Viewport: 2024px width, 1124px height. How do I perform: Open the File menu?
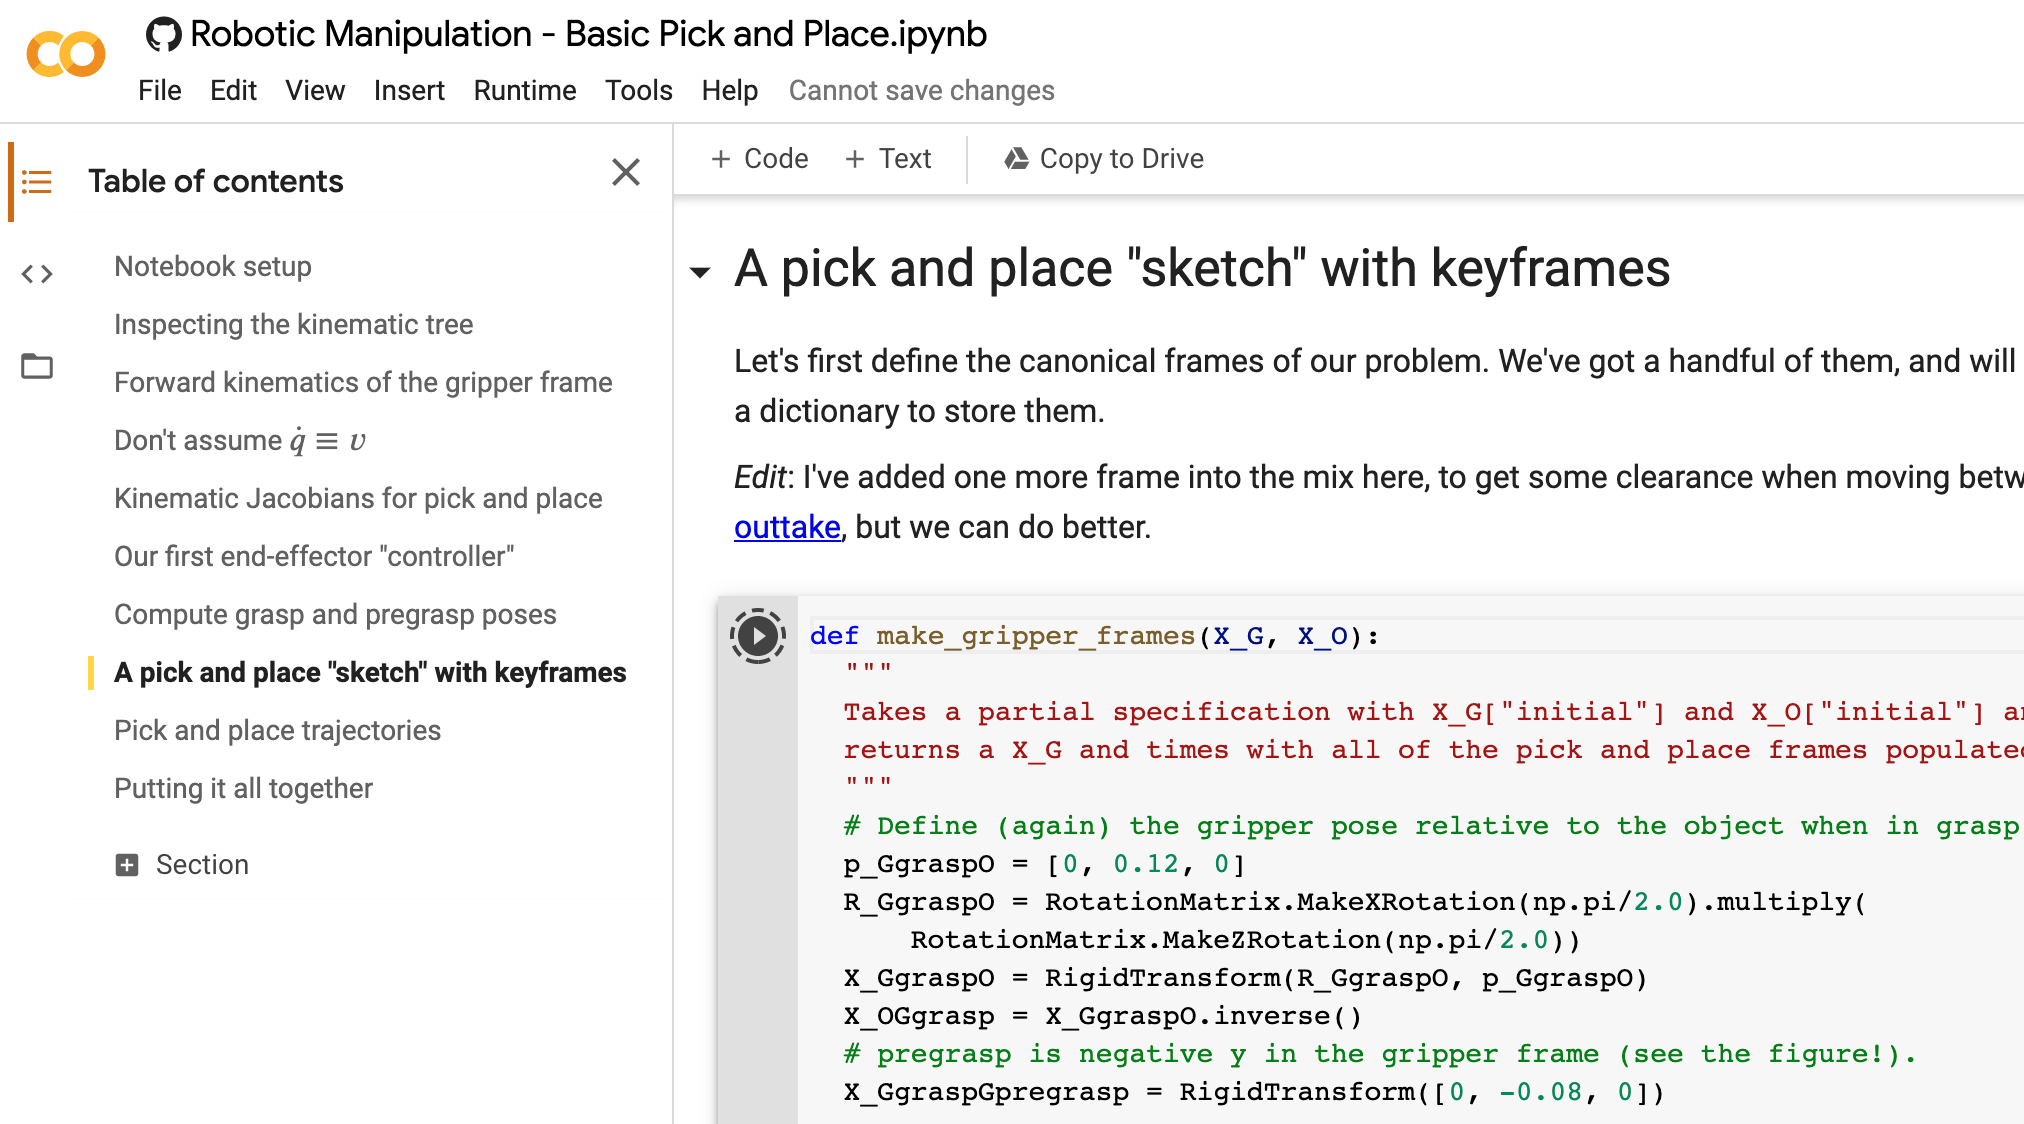point(160,90)
